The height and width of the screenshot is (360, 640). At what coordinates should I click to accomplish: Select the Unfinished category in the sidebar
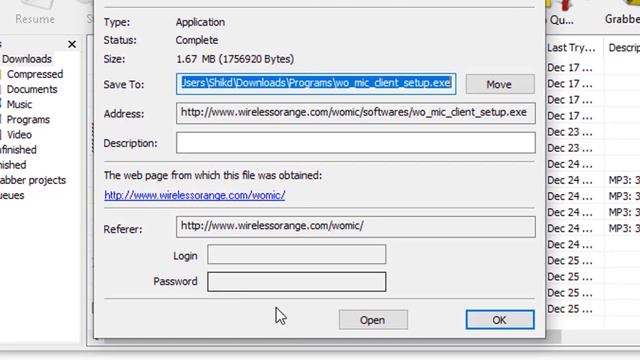[x=18, y=150]
